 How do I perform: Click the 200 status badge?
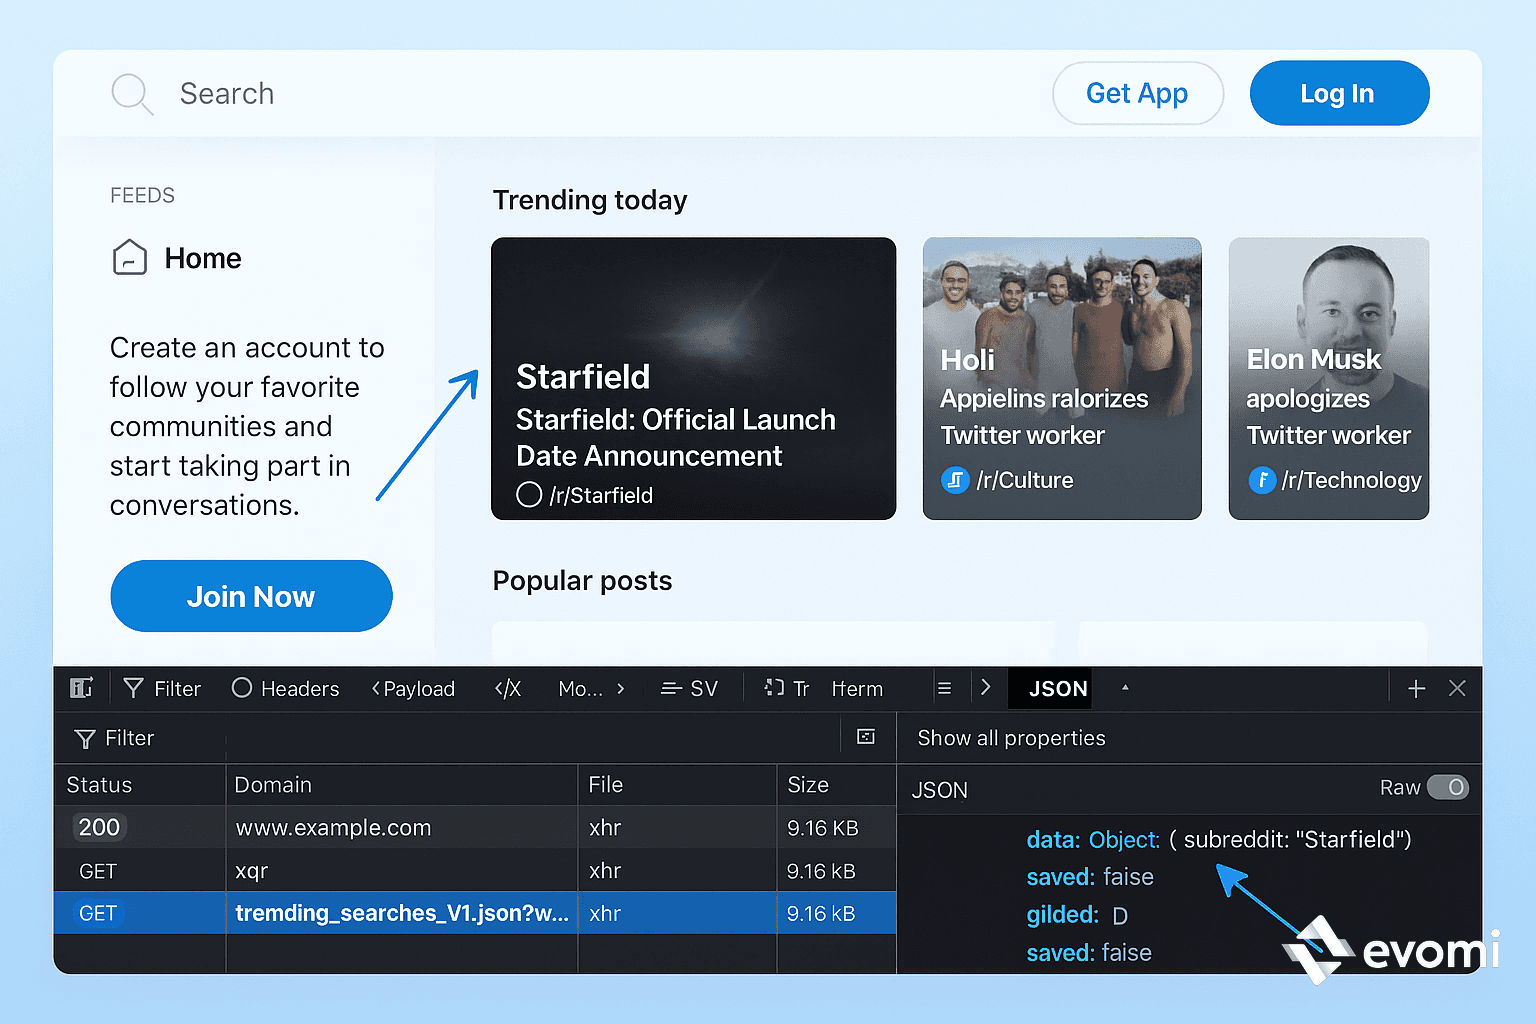(99, 827)
